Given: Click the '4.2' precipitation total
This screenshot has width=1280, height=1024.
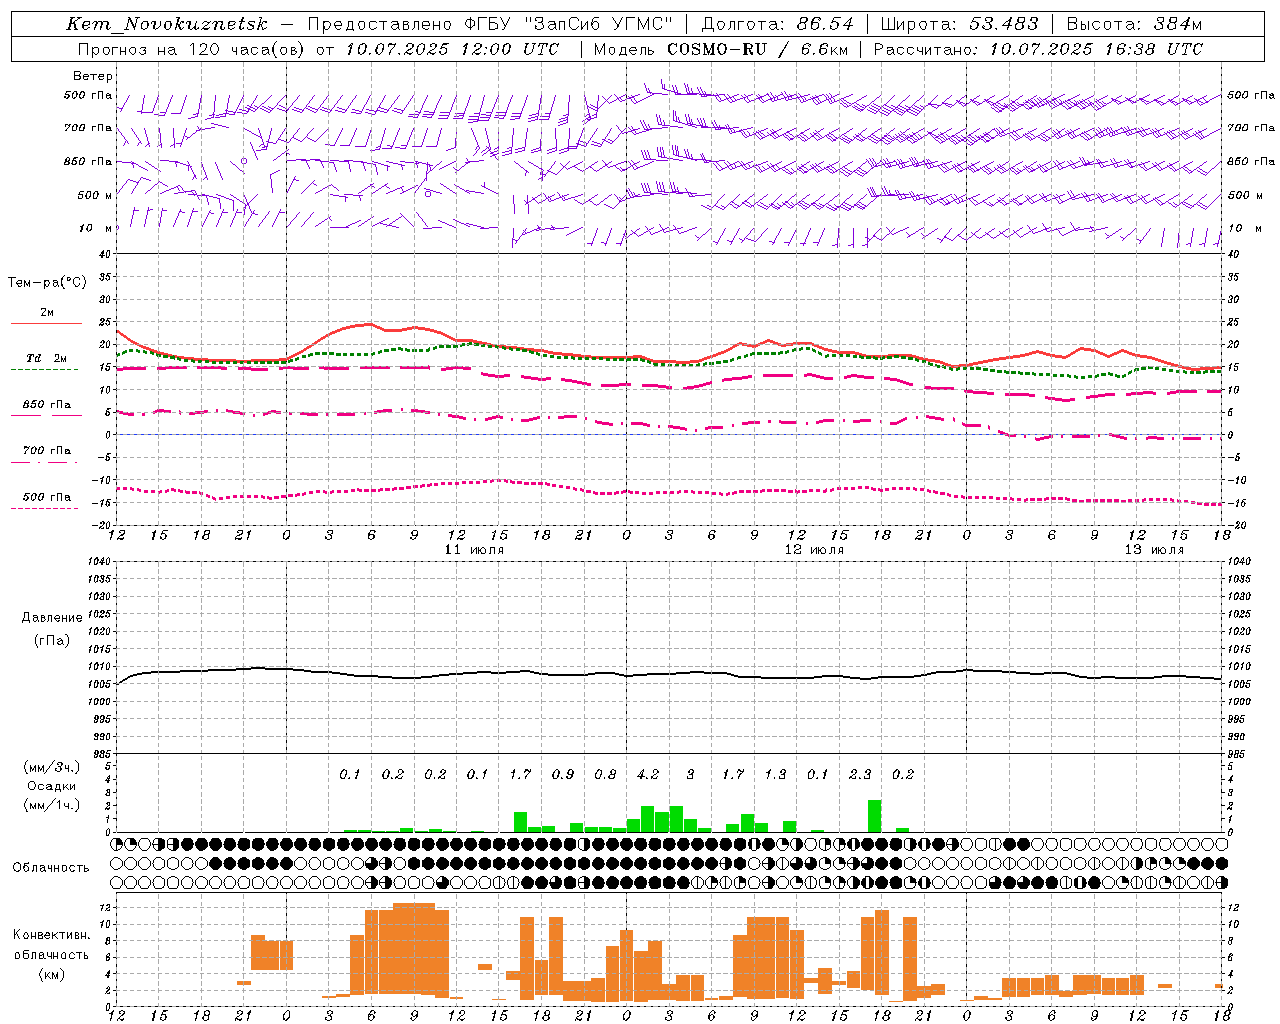Looking at the screenshot, I should (x=648, y=774).
